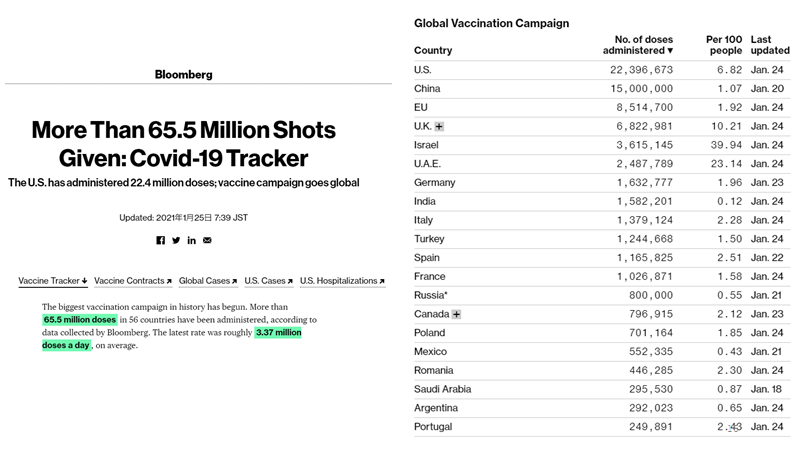Click the Per 100 people column header
This screenshot has height=450, width=800.
(x=723, y=45)
